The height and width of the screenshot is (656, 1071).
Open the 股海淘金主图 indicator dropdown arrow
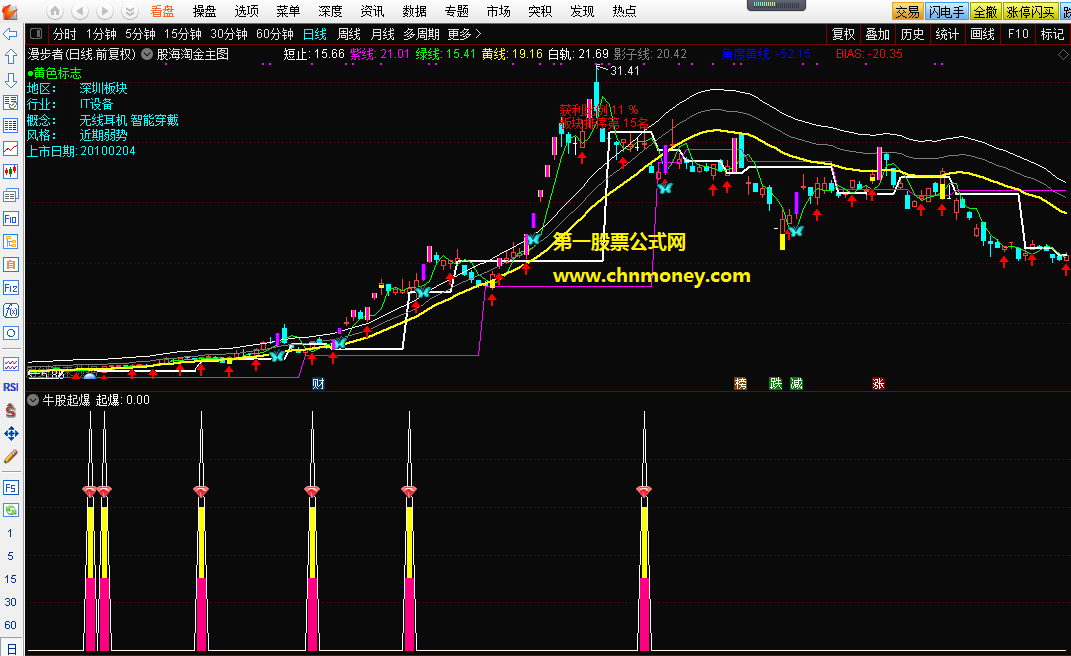coord(147,55)
